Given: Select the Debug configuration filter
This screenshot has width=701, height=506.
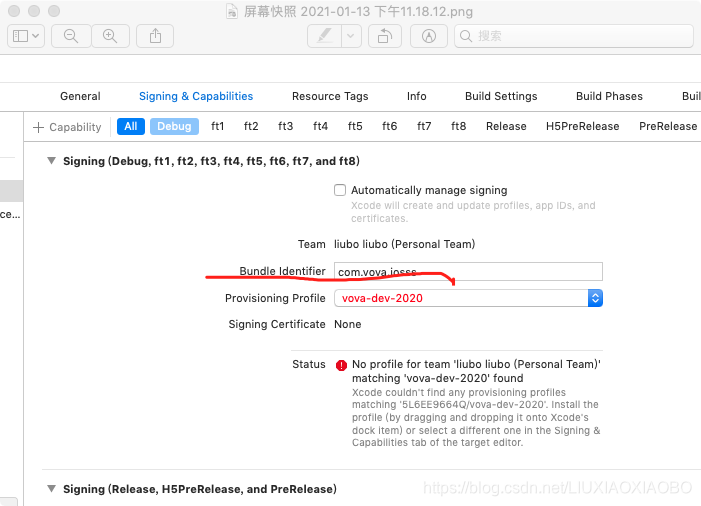Looking at the screenshot, I should pyautogui.click(x=174, y=126).
